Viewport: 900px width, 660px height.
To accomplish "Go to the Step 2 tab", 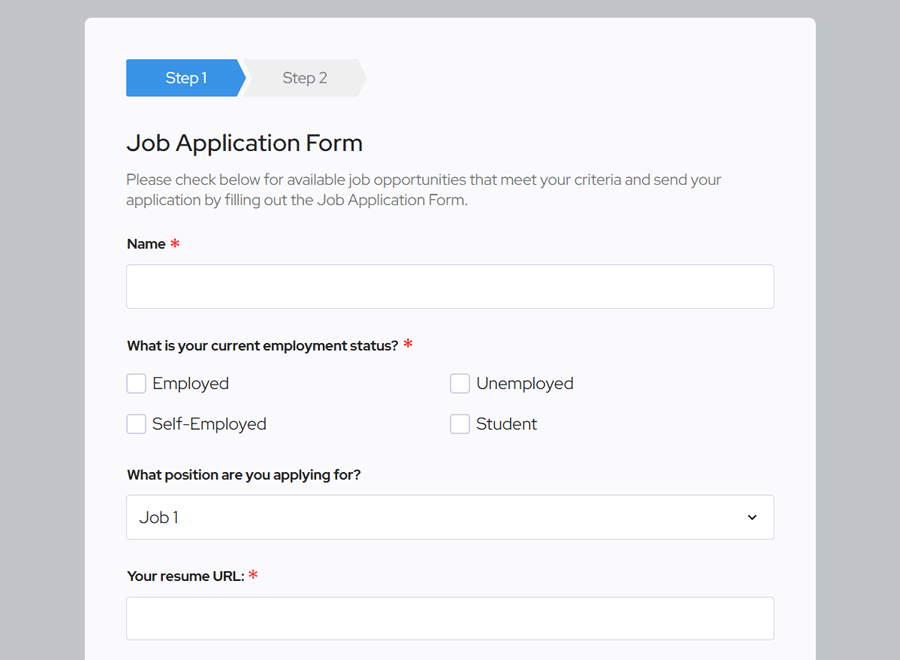I will 304,78.
